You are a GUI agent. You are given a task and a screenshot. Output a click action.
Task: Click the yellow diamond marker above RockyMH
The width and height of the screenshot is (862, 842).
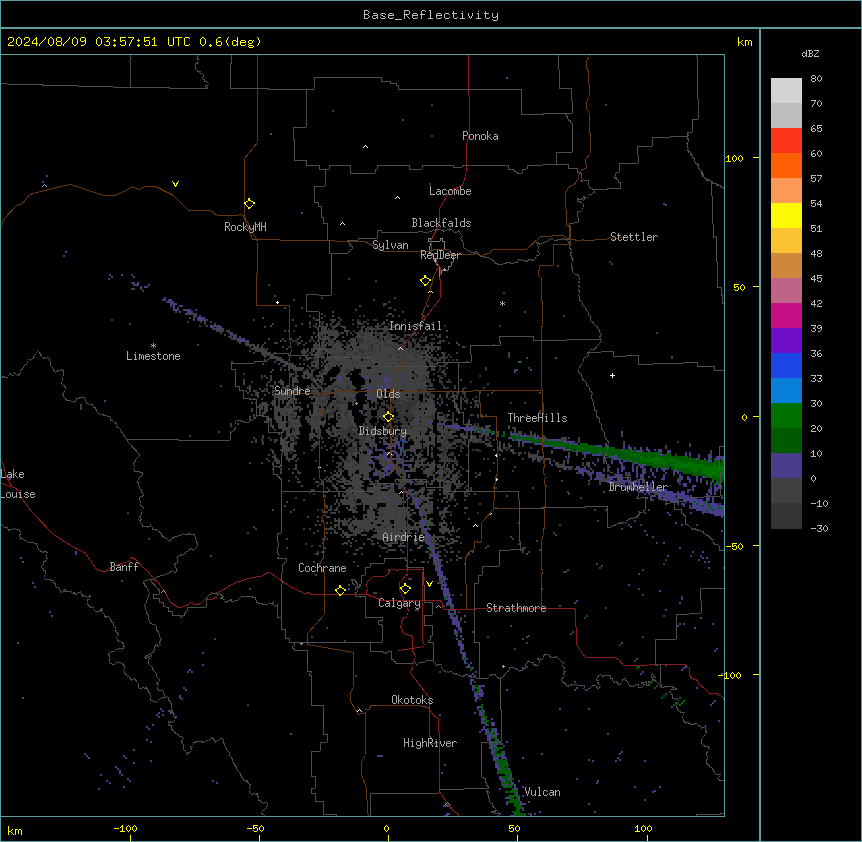249,204
